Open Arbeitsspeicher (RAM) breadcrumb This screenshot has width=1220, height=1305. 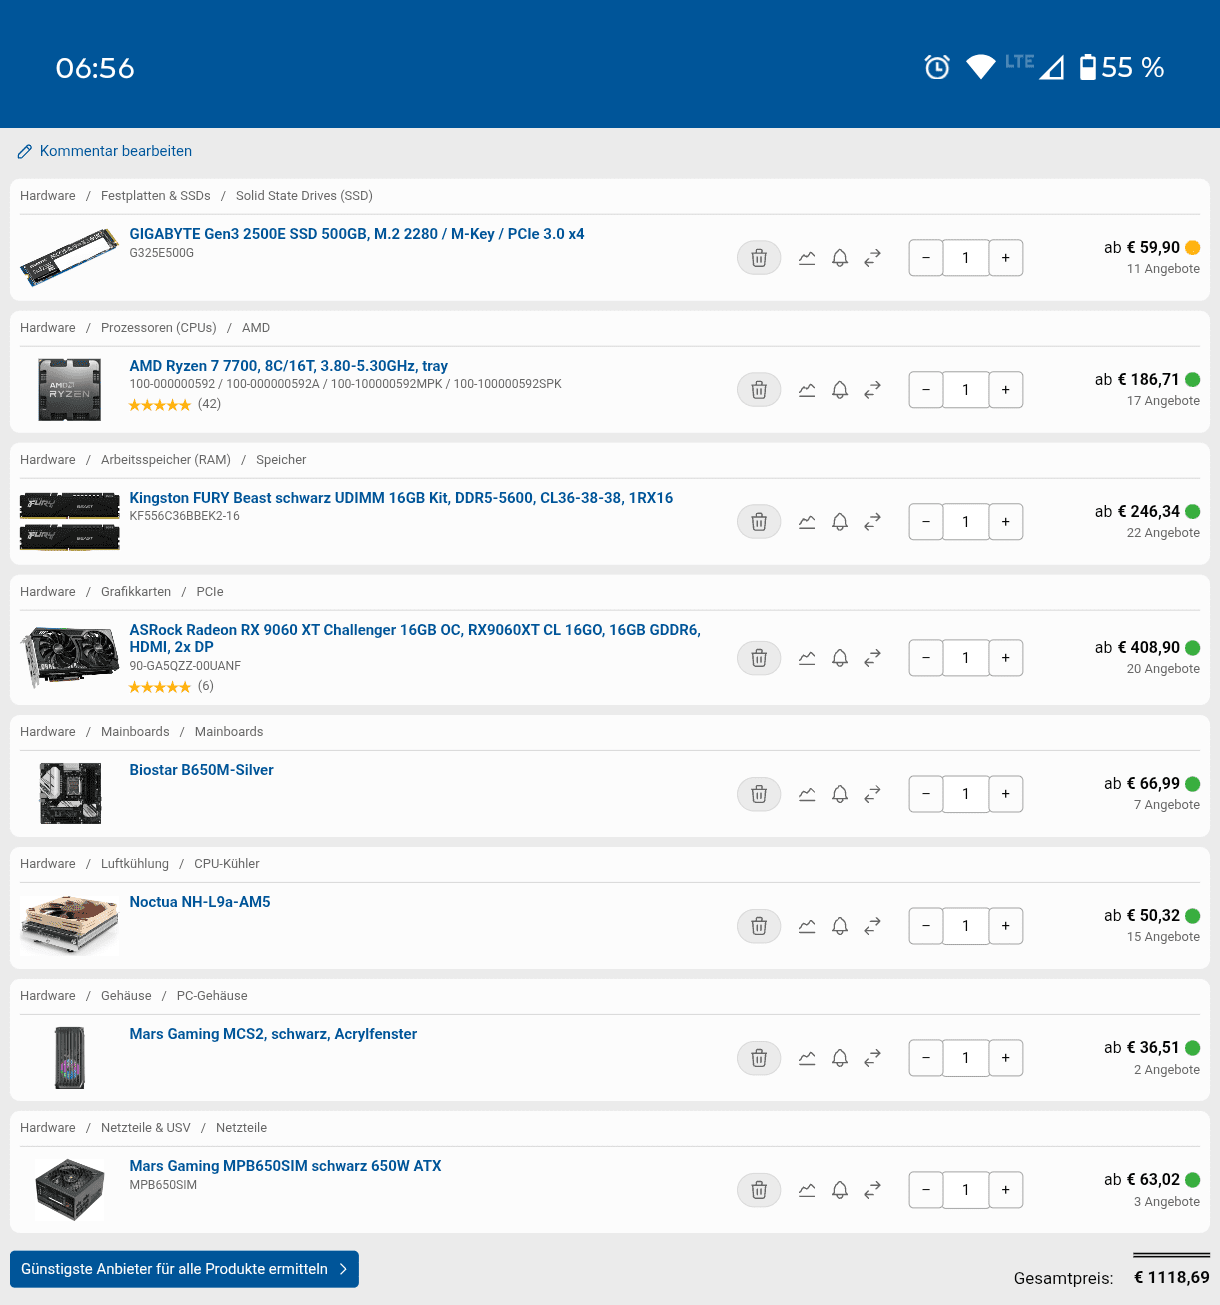(166, 460)
